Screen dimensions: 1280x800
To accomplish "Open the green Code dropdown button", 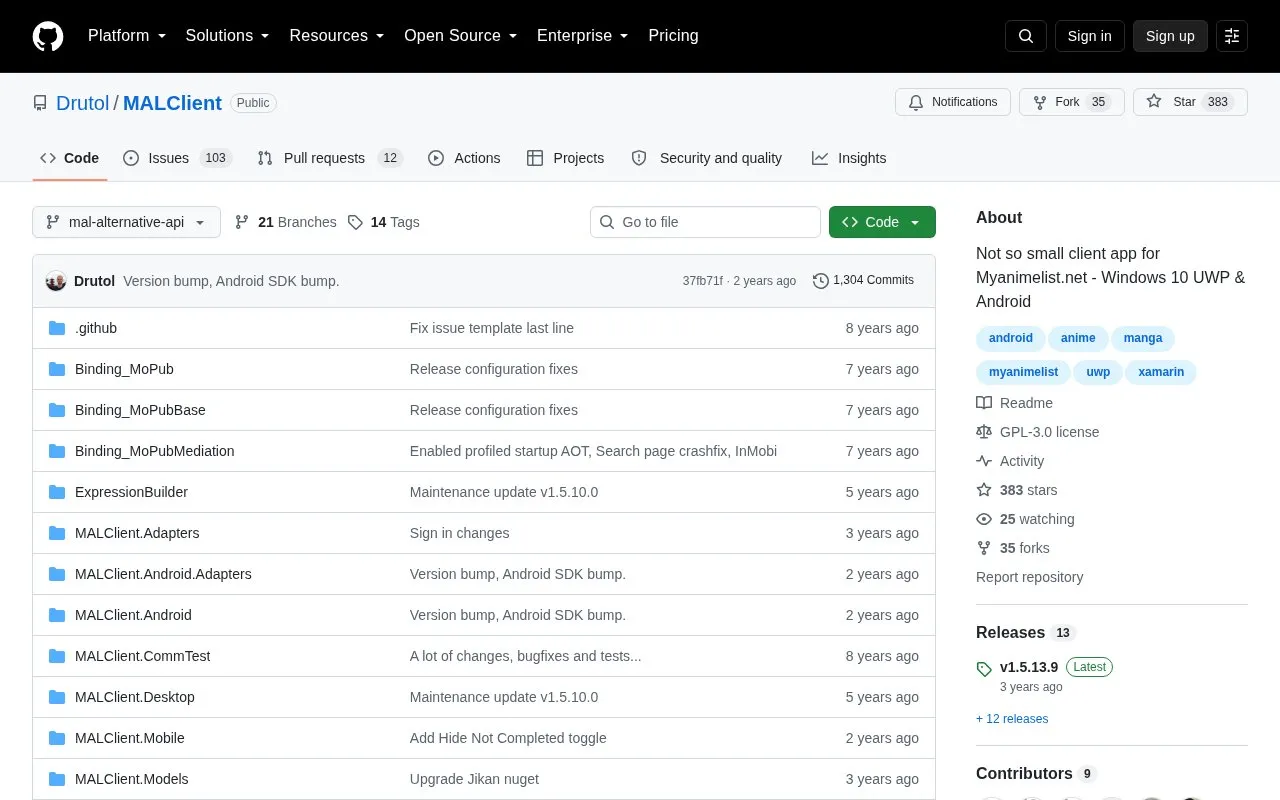I will tap(882, 222).
